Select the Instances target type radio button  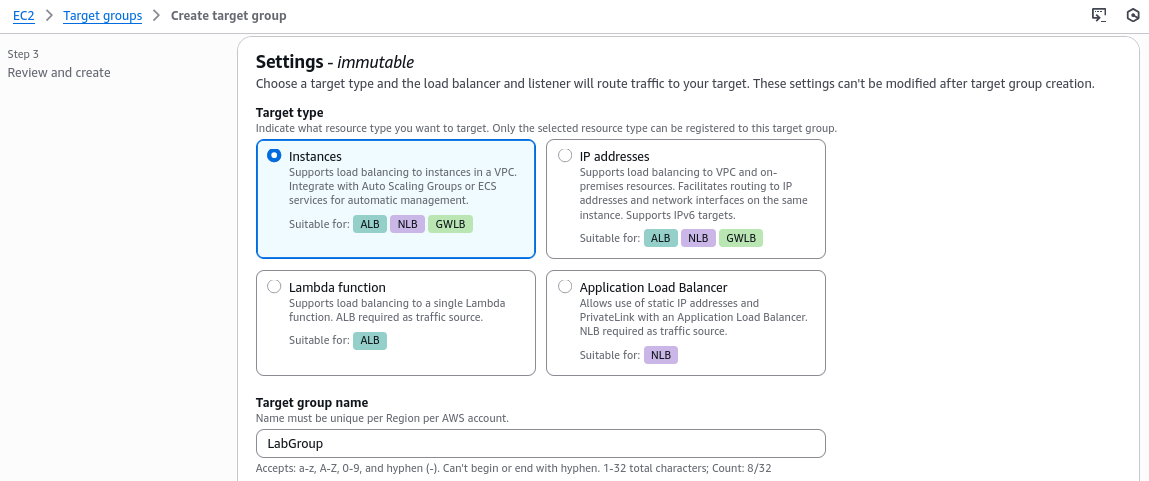274,156
